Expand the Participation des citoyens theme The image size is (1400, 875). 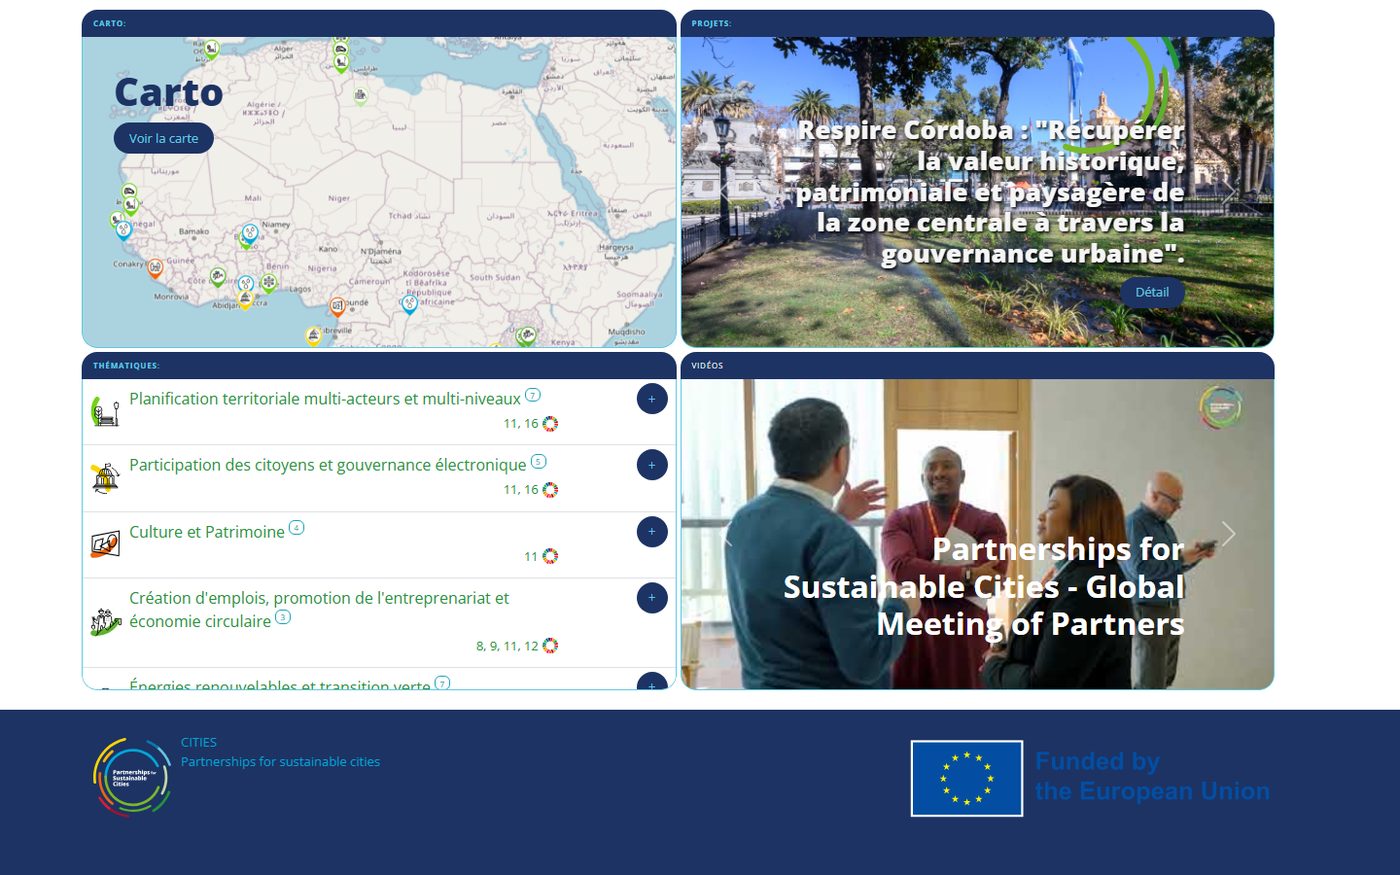click(651, 465)
